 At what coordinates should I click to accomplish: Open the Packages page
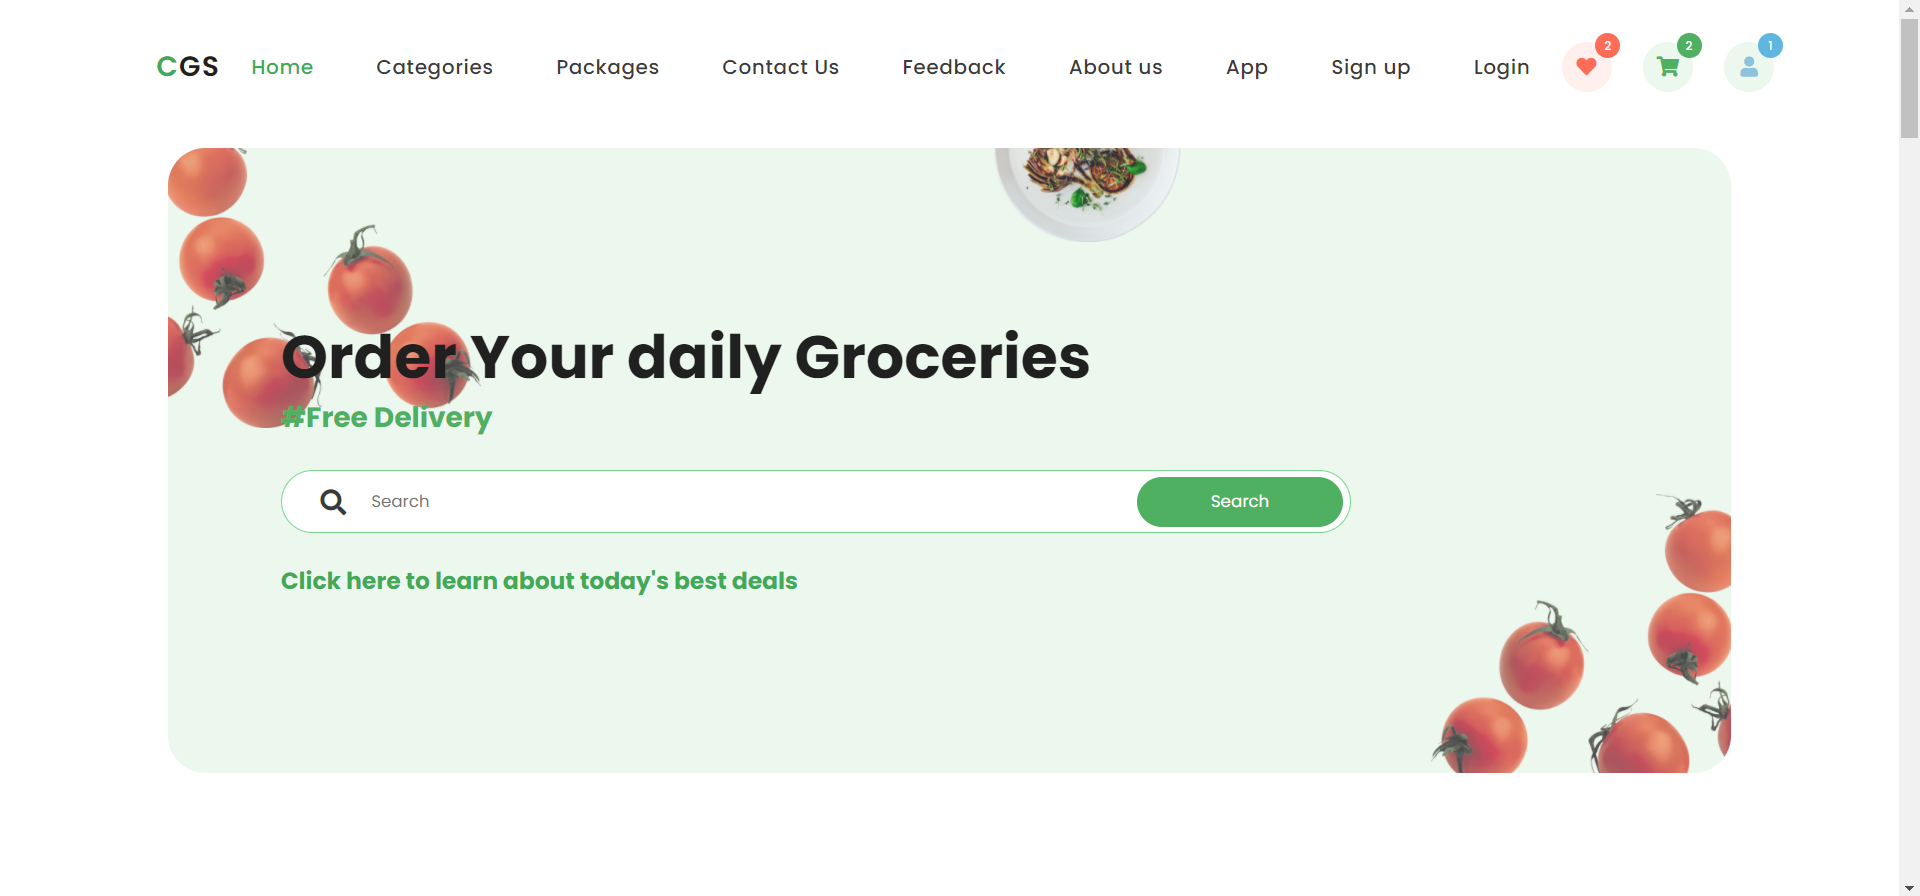(607, 67)
